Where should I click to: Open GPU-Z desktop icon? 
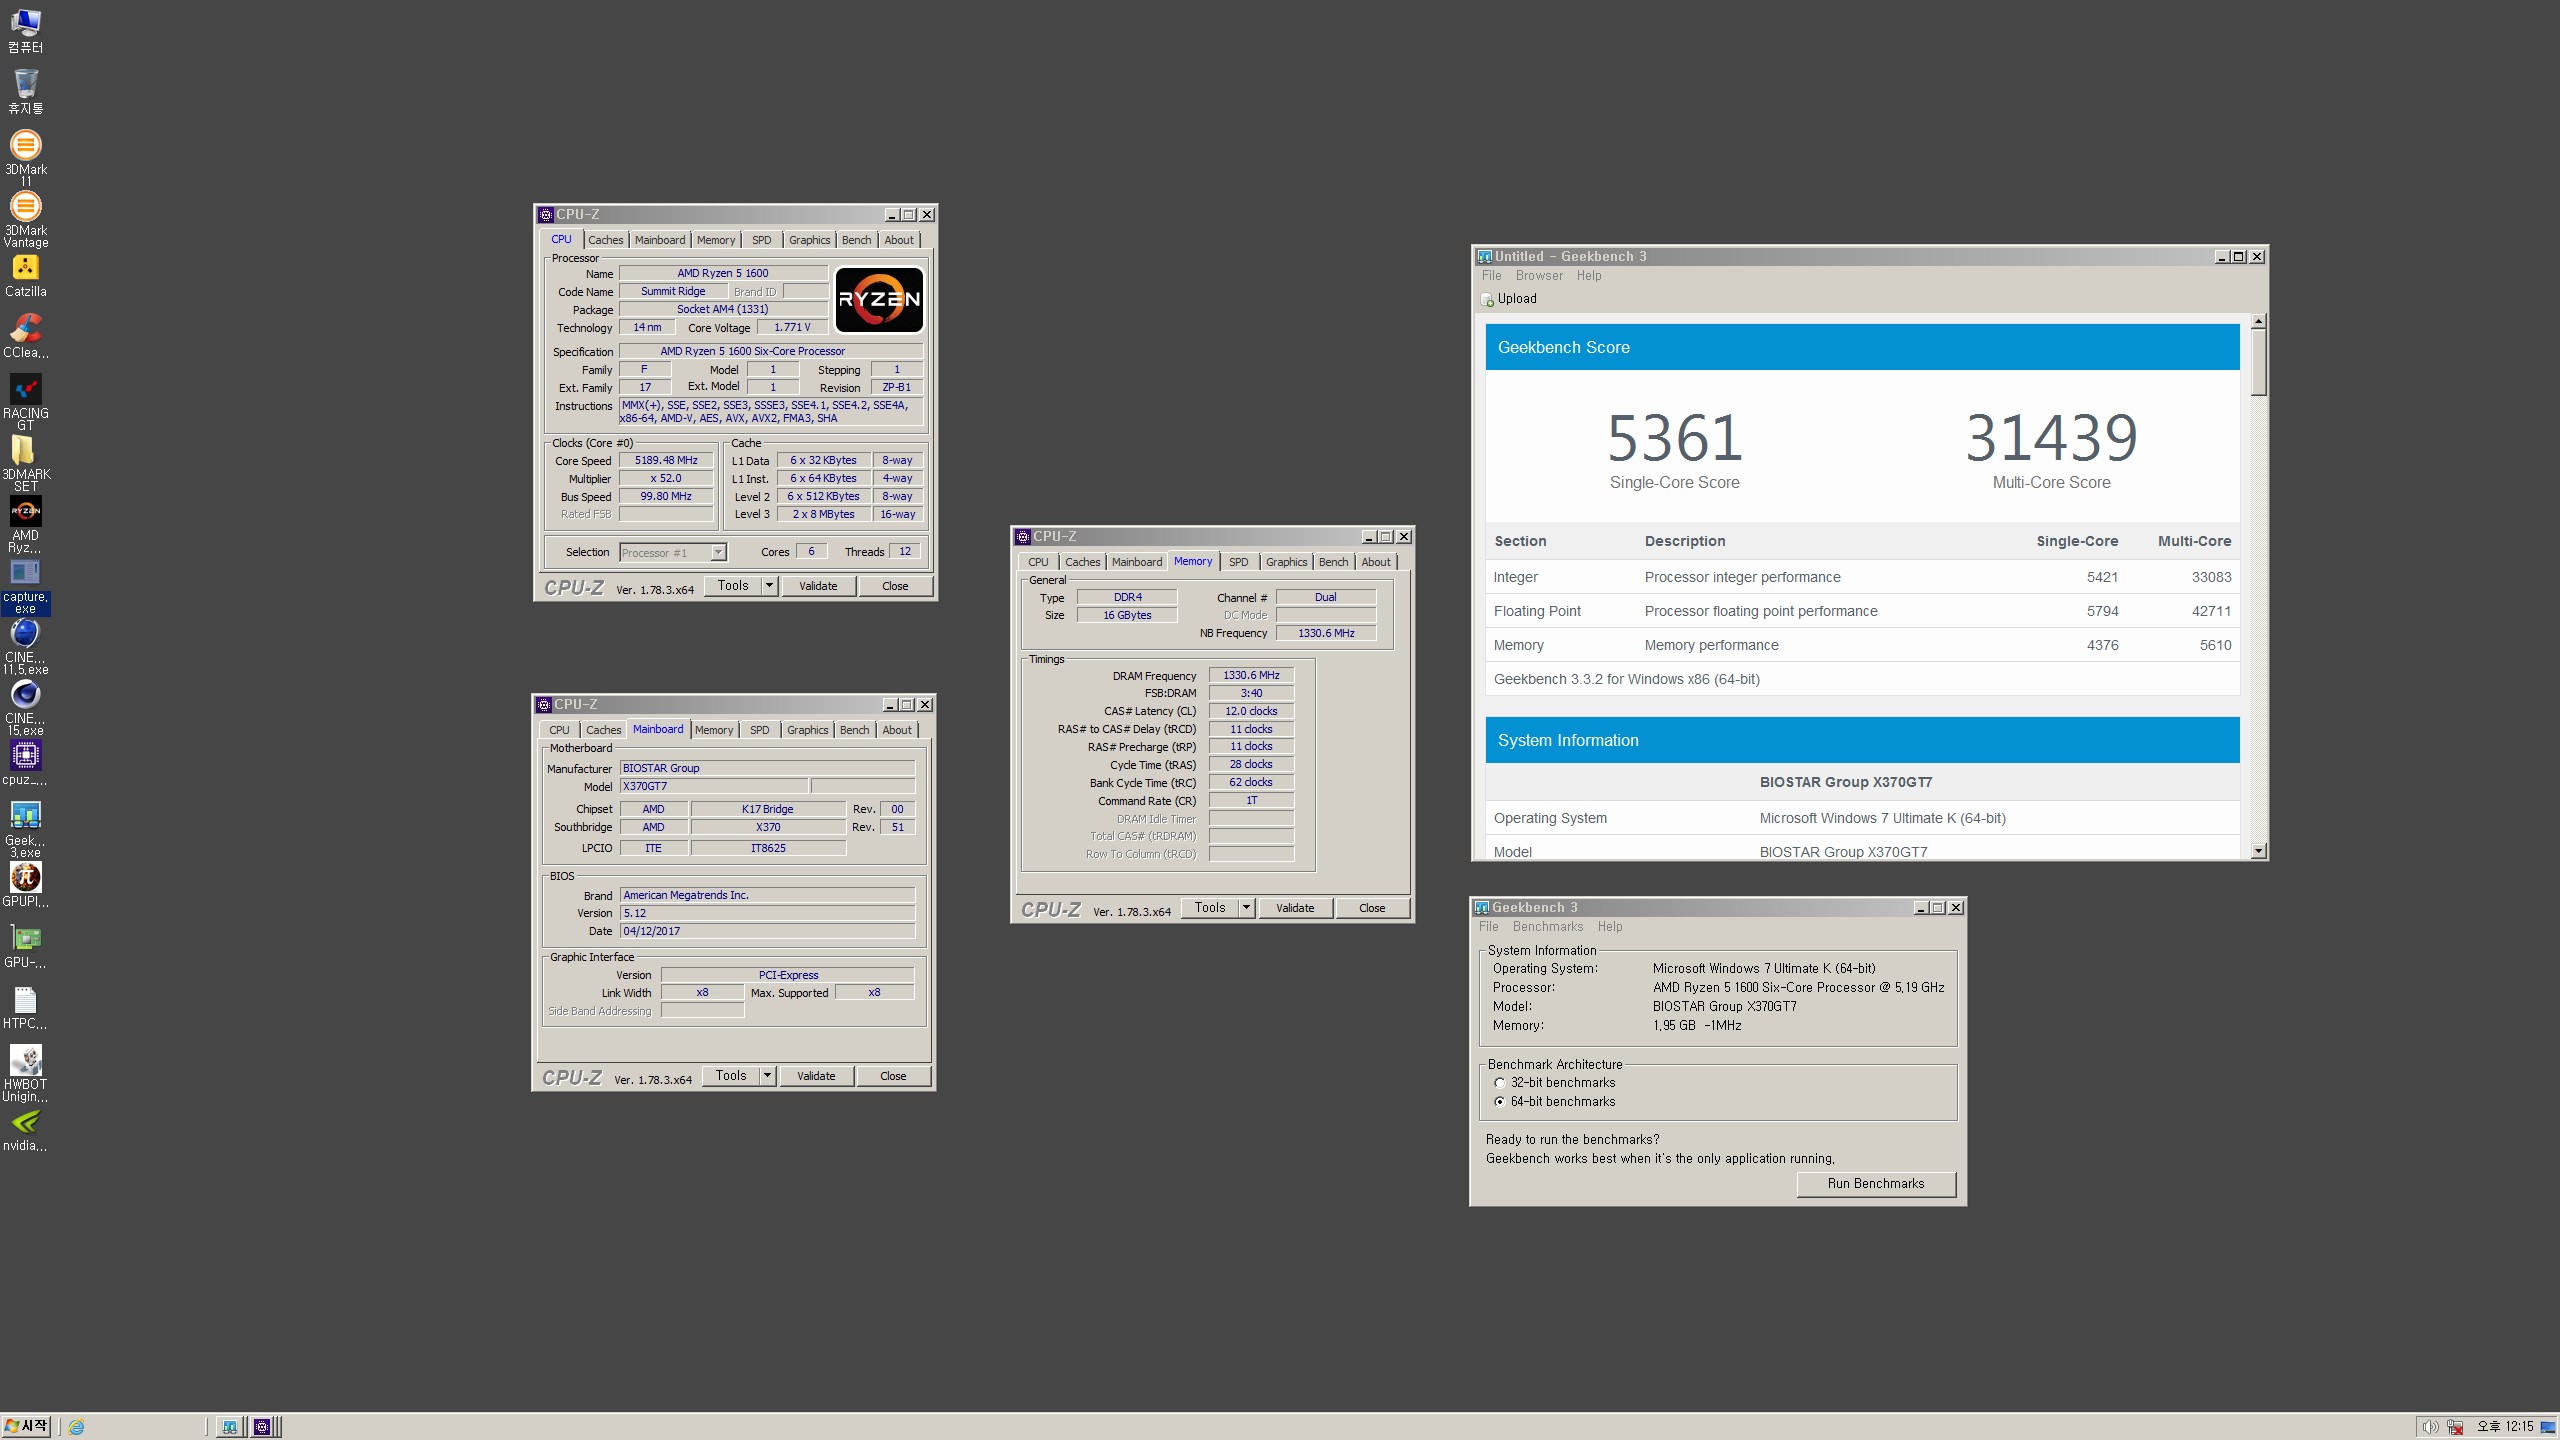(x=25, y=947)
